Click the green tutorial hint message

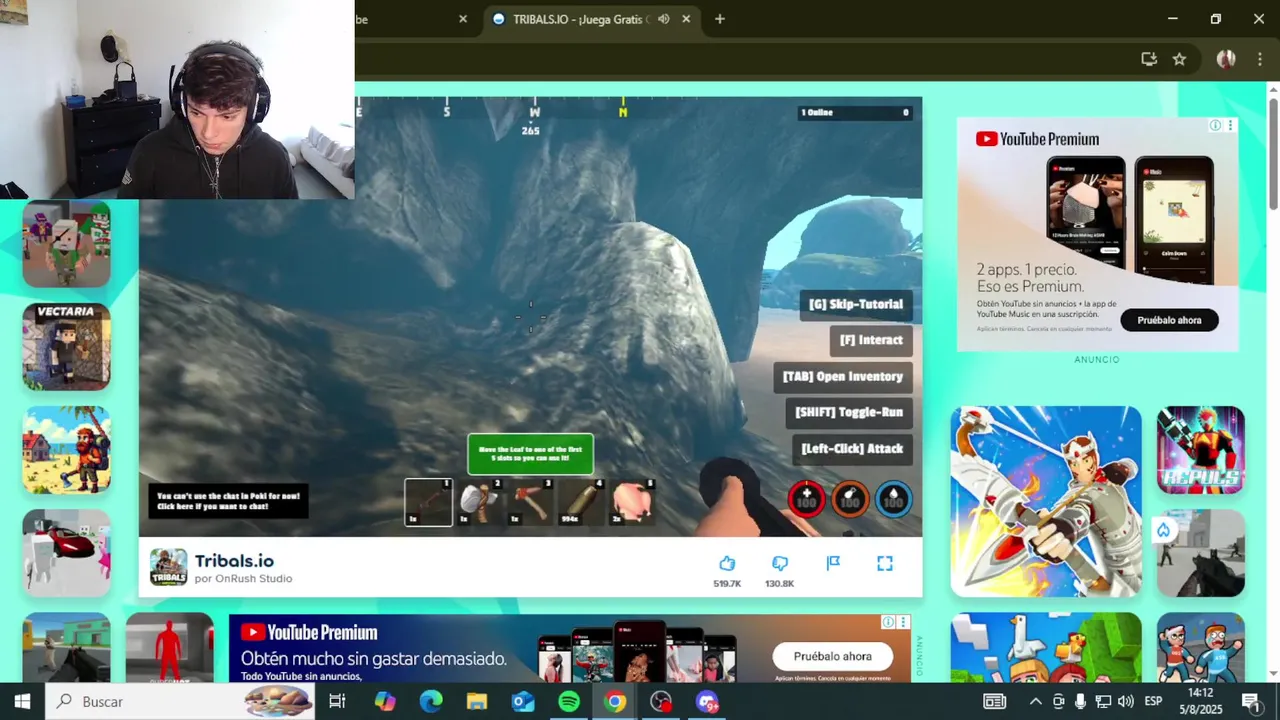coord(530,454)
